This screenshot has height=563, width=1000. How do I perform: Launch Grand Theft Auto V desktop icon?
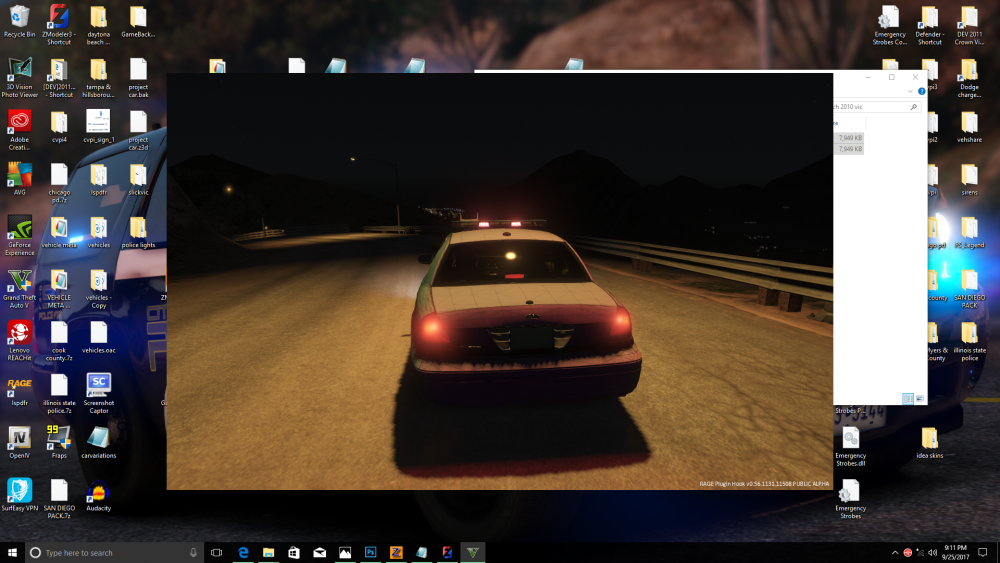(20, 288)
